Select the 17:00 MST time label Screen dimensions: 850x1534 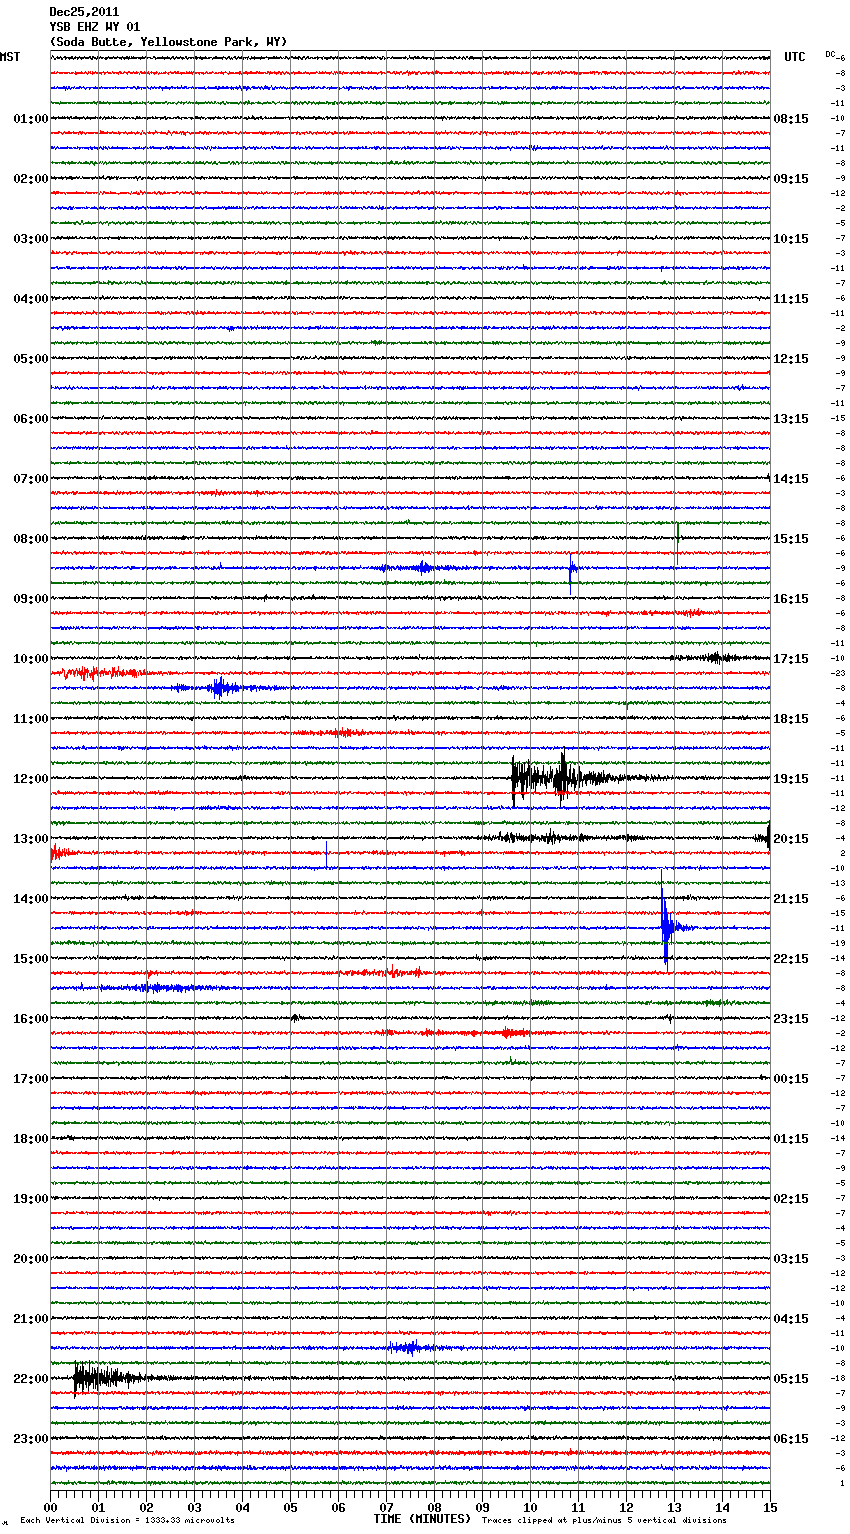31,1079
